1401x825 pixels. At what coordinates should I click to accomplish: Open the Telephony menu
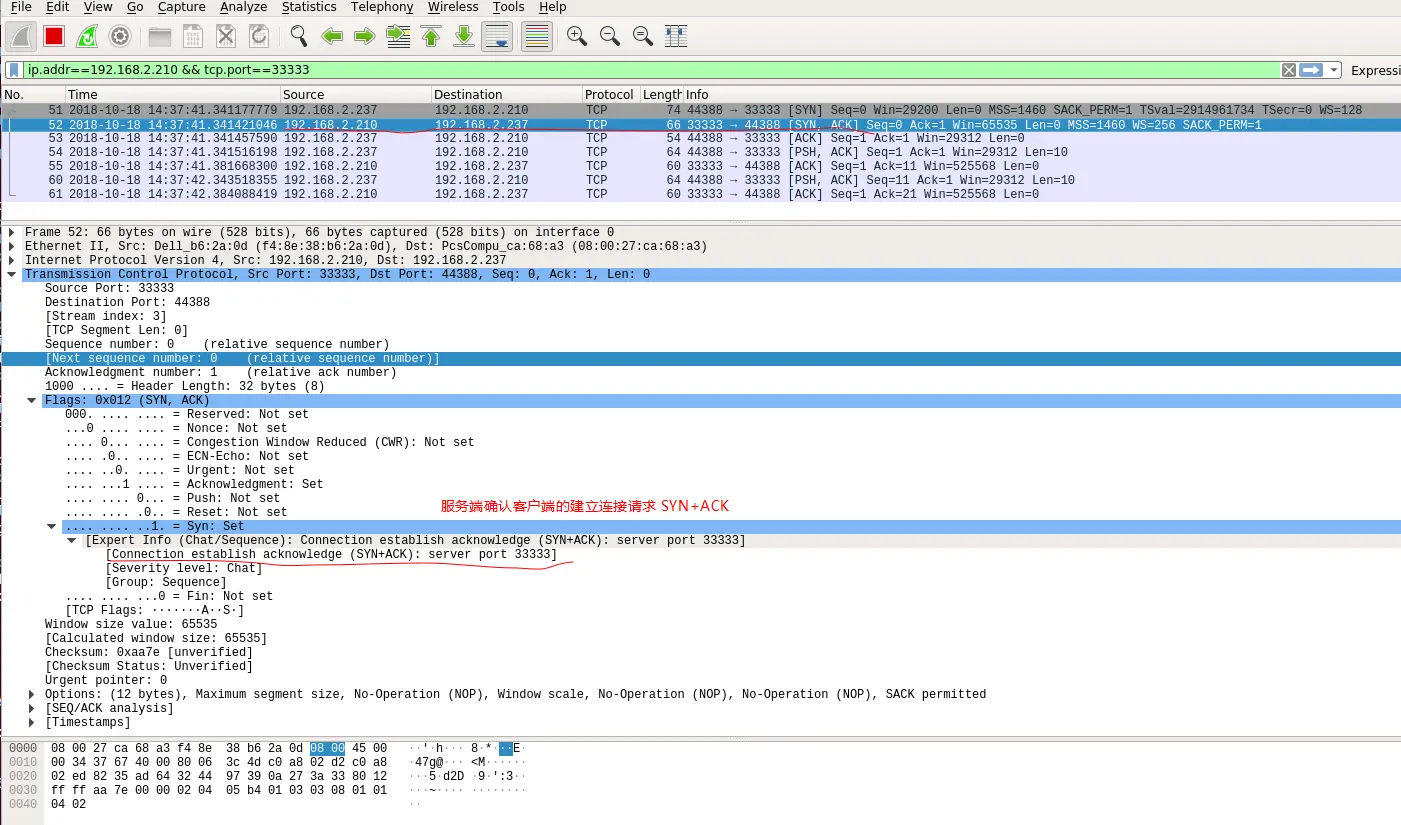[x=382, y=7]
